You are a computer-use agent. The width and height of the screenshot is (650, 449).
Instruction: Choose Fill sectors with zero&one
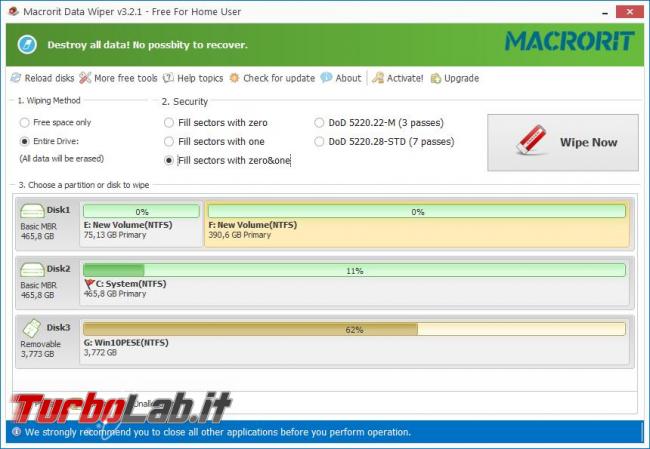pos(228,160)
